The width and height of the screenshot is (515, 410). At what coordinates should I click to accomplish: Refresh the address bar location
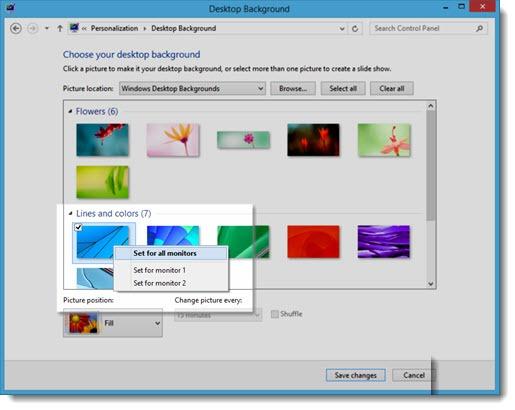click(x=355, y=29)
